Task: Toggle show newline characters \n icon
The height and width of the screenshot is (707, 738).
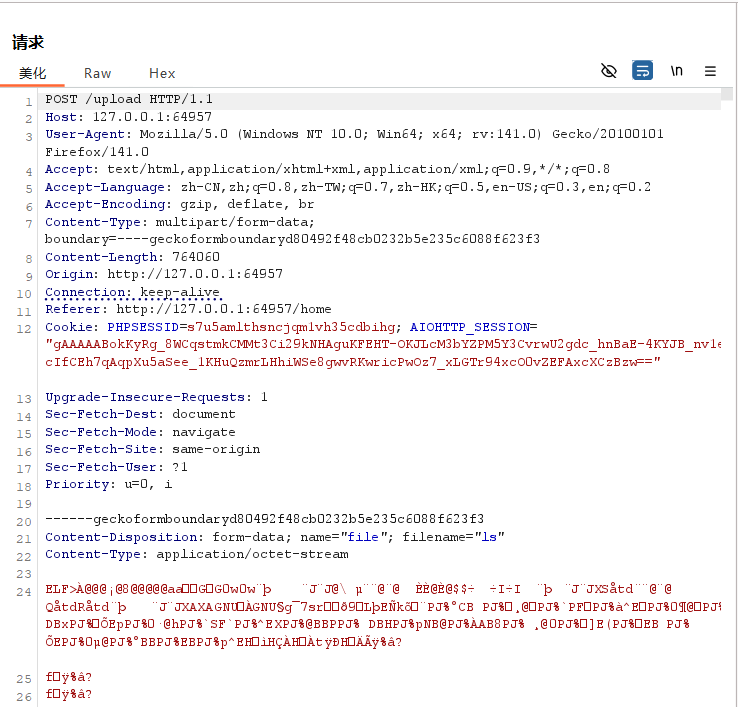Action: (x=676, y=71)
